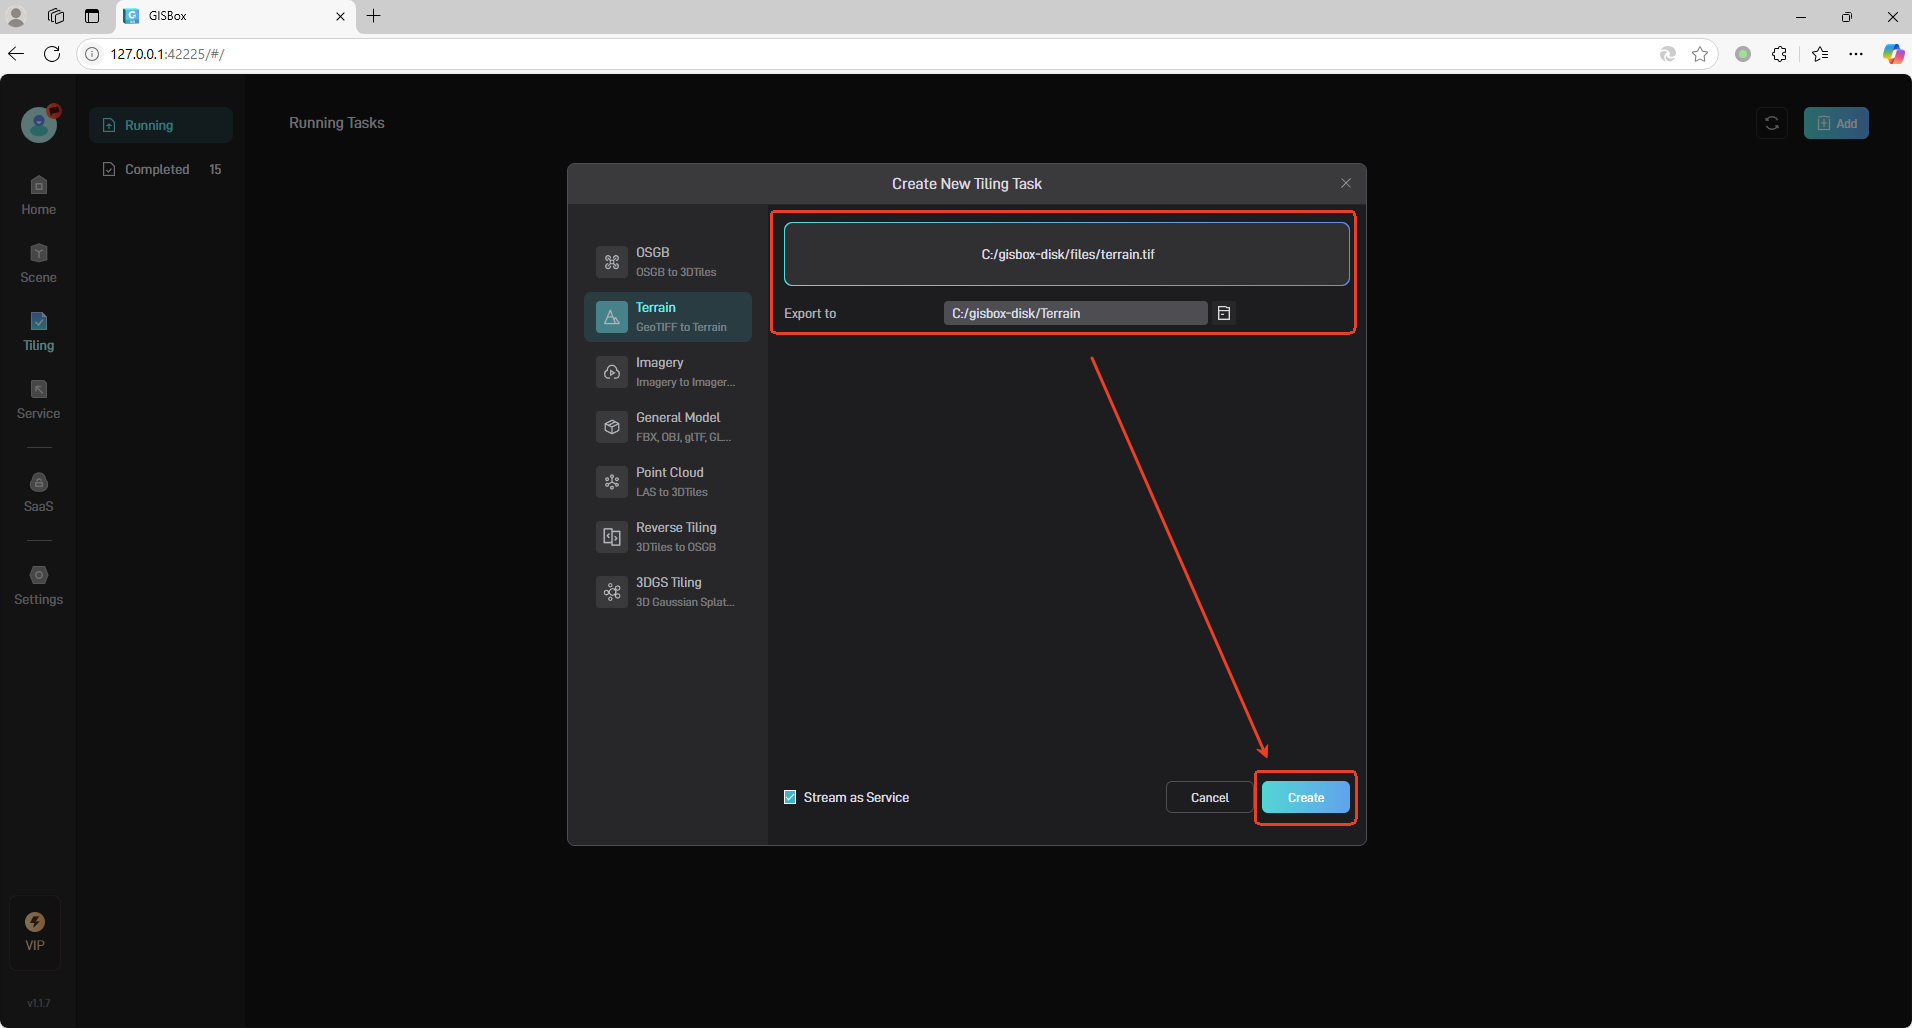Open the Tiling section in sidebar
1912x1028 pixels.
(38, 331)
